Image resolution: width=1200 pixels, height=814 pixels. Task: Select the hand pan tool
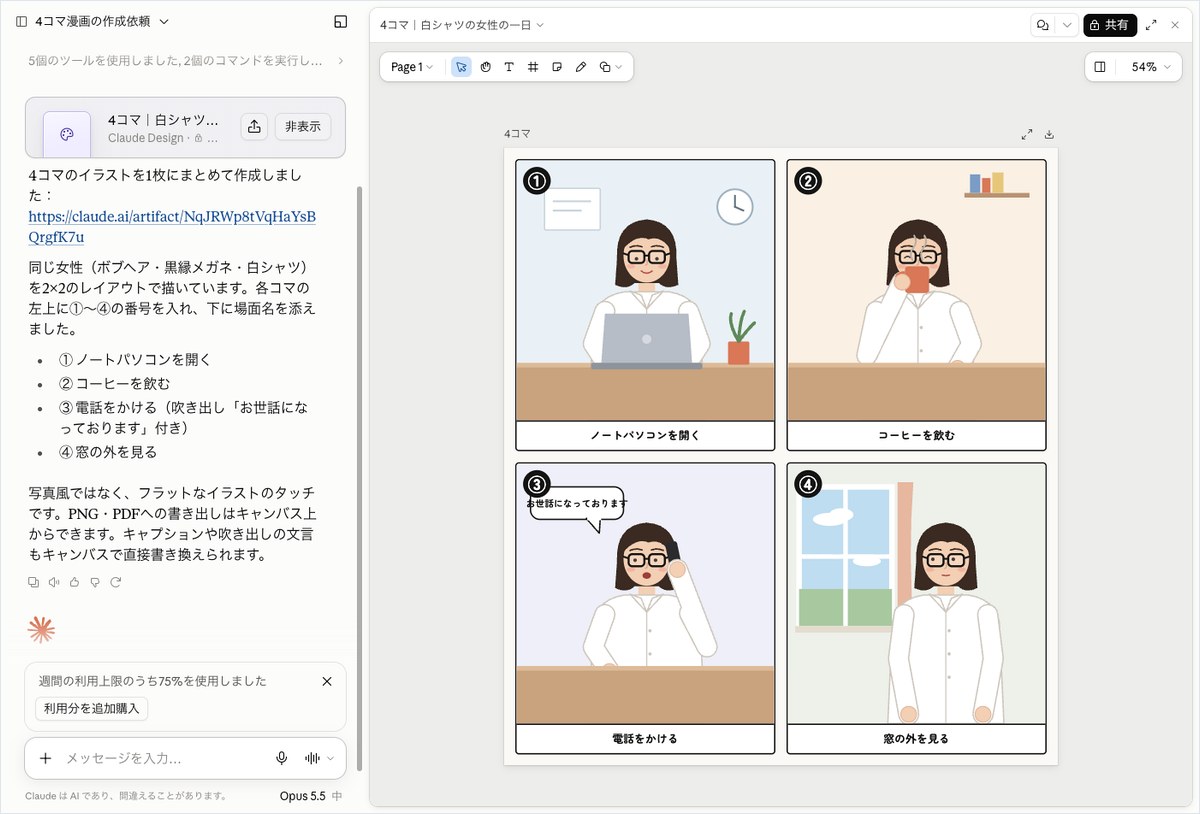(485, 67)
